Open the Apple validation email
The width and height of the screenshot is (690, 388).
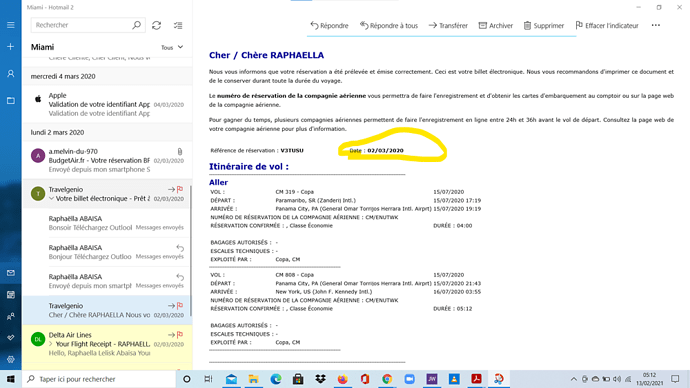107,104
